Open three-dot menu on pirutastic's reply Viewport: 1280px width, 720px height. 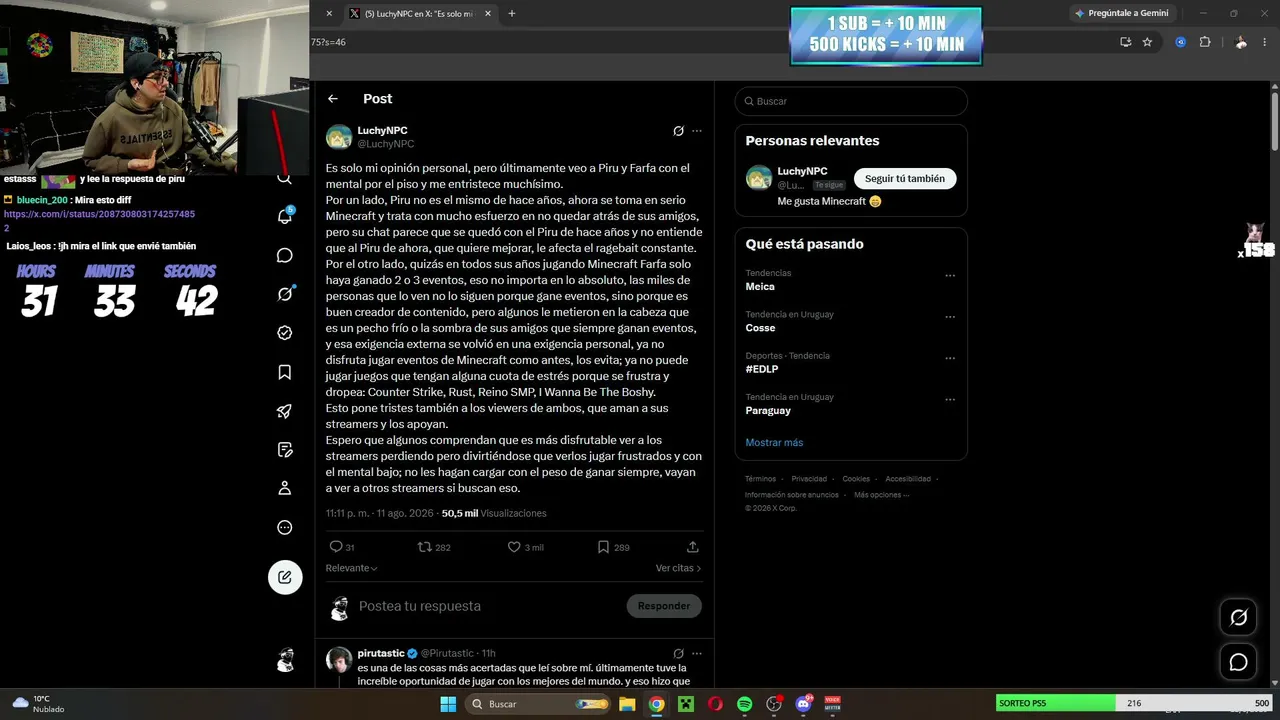[x=697, y=653]
